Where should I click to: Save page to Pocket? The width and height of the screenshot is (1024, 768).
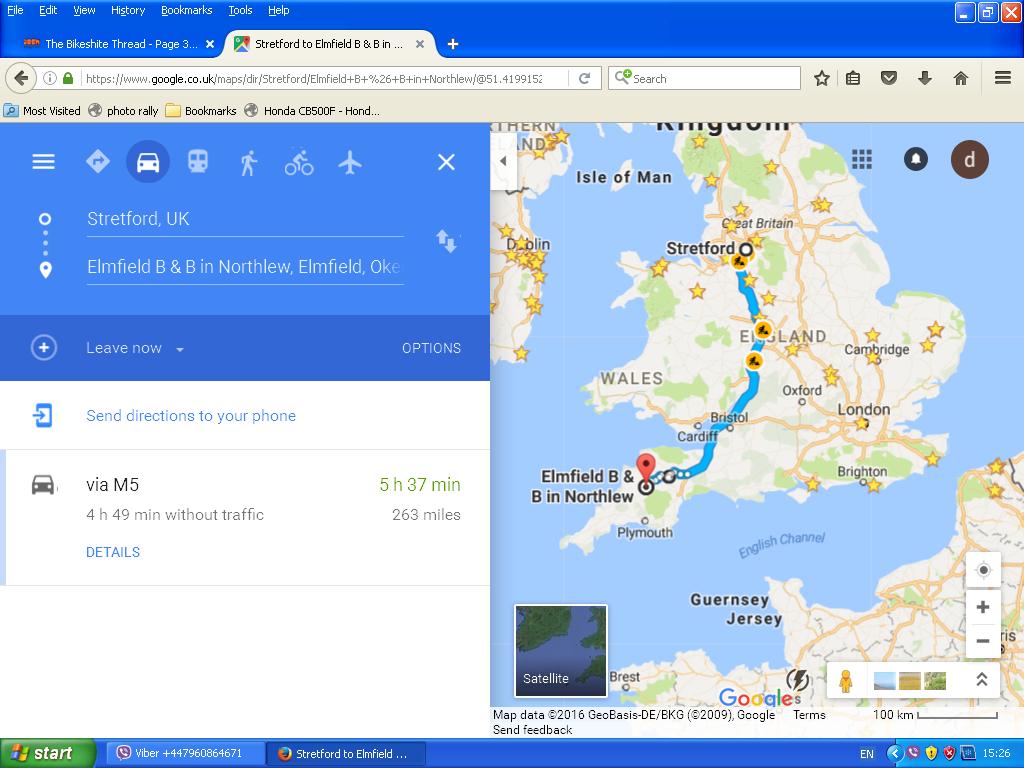888,78
